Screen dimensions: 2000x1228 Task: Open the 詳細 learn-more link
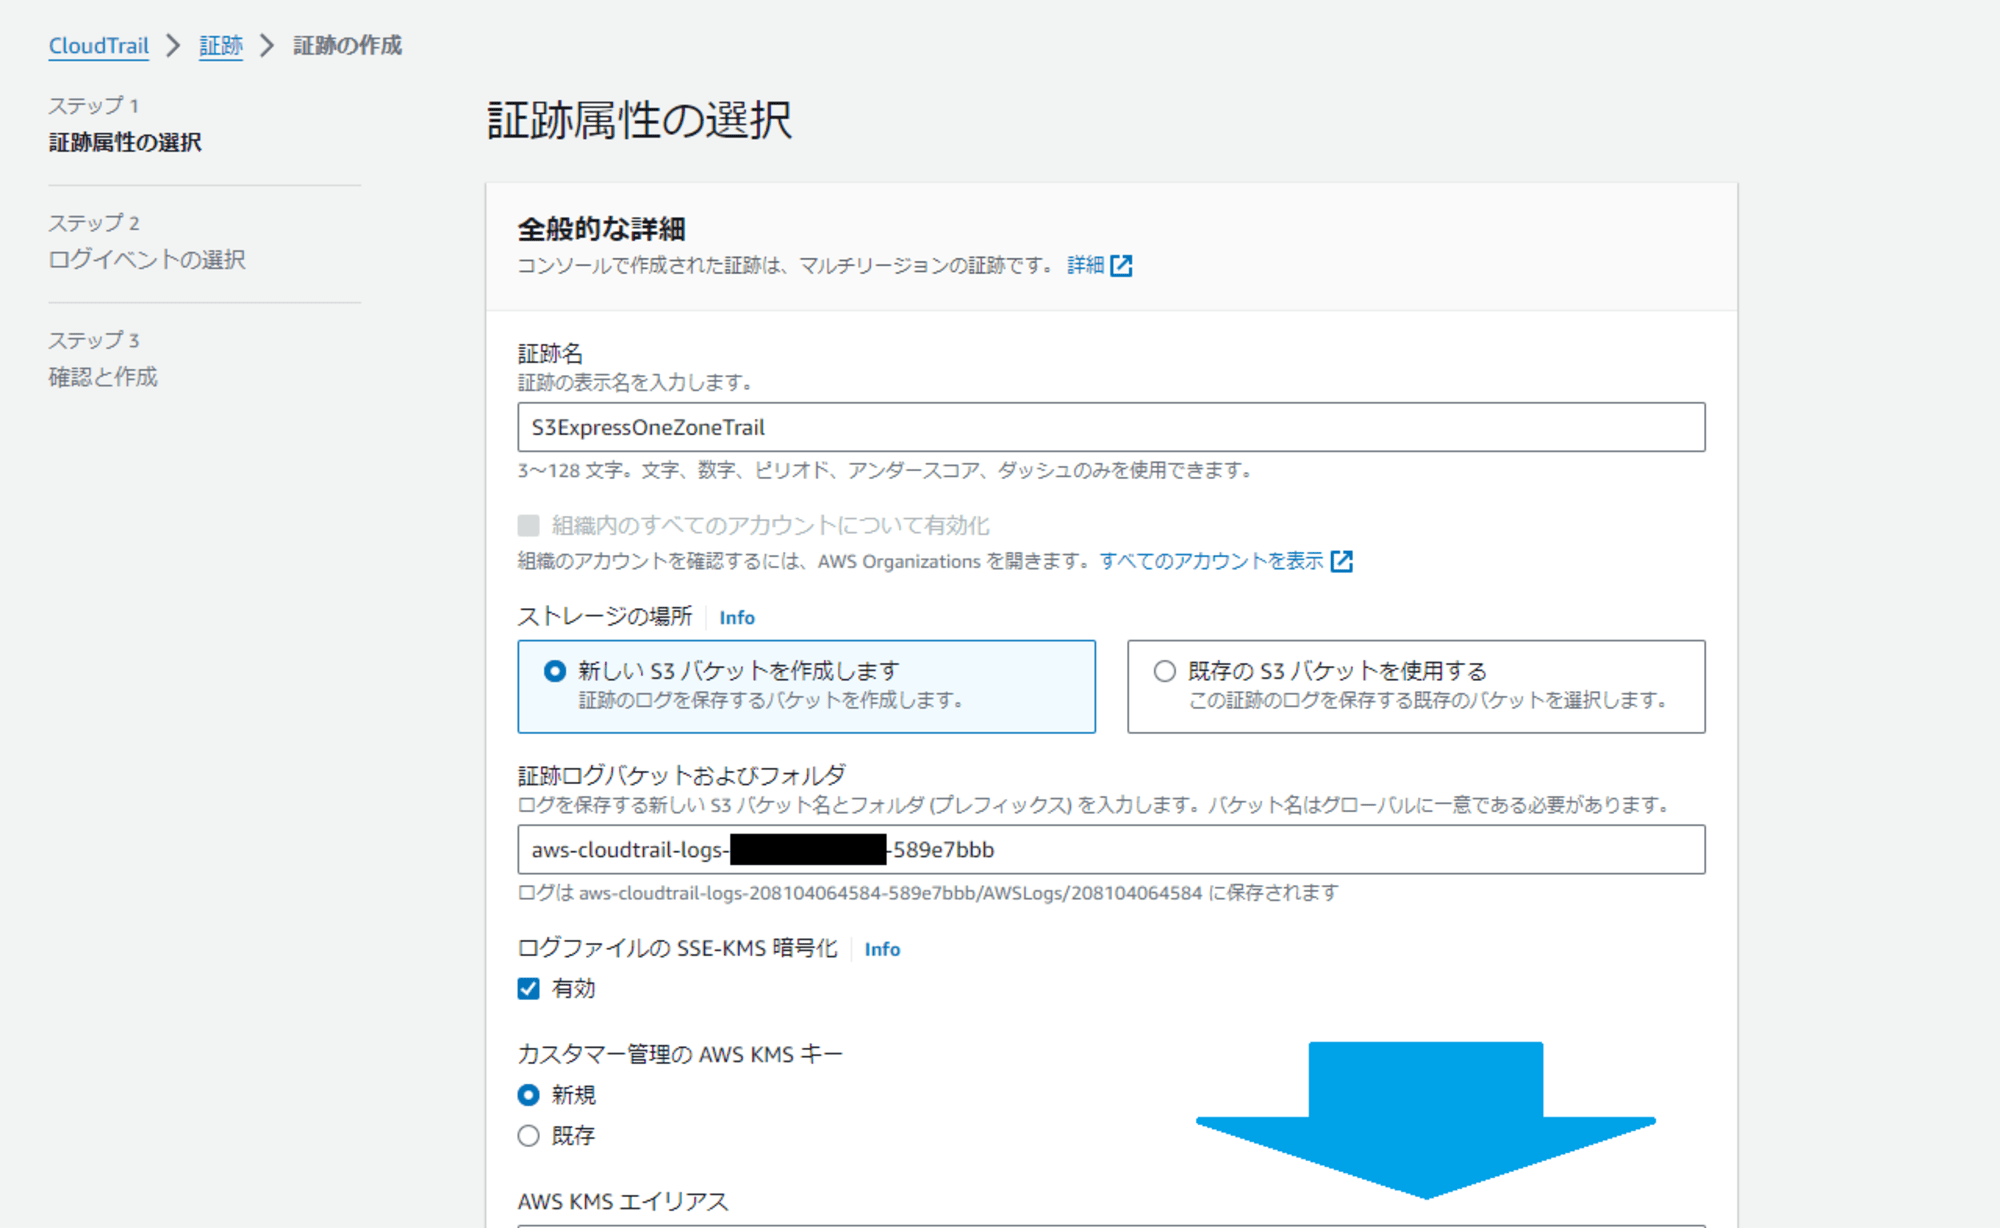(x=1085, y=265)
